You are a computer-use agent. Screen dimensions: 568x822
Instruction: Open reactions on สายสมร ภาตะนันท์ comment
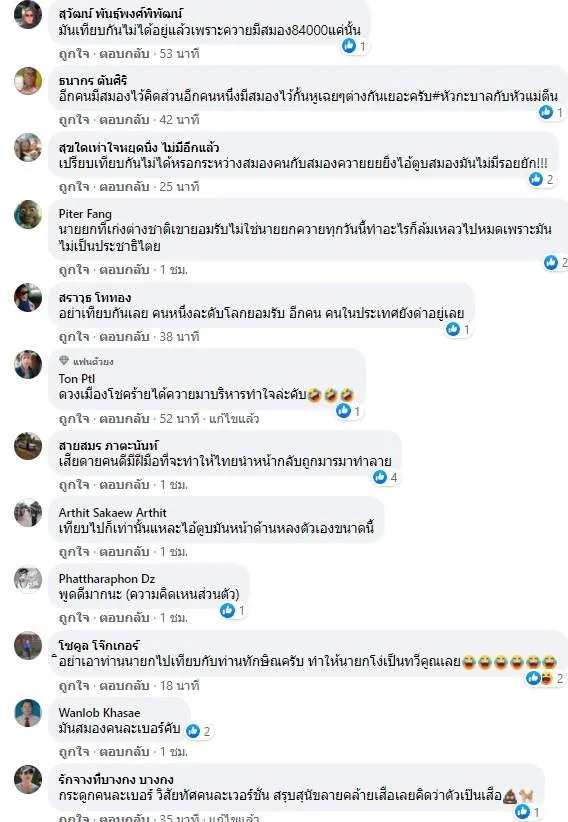tap(385, 477)
